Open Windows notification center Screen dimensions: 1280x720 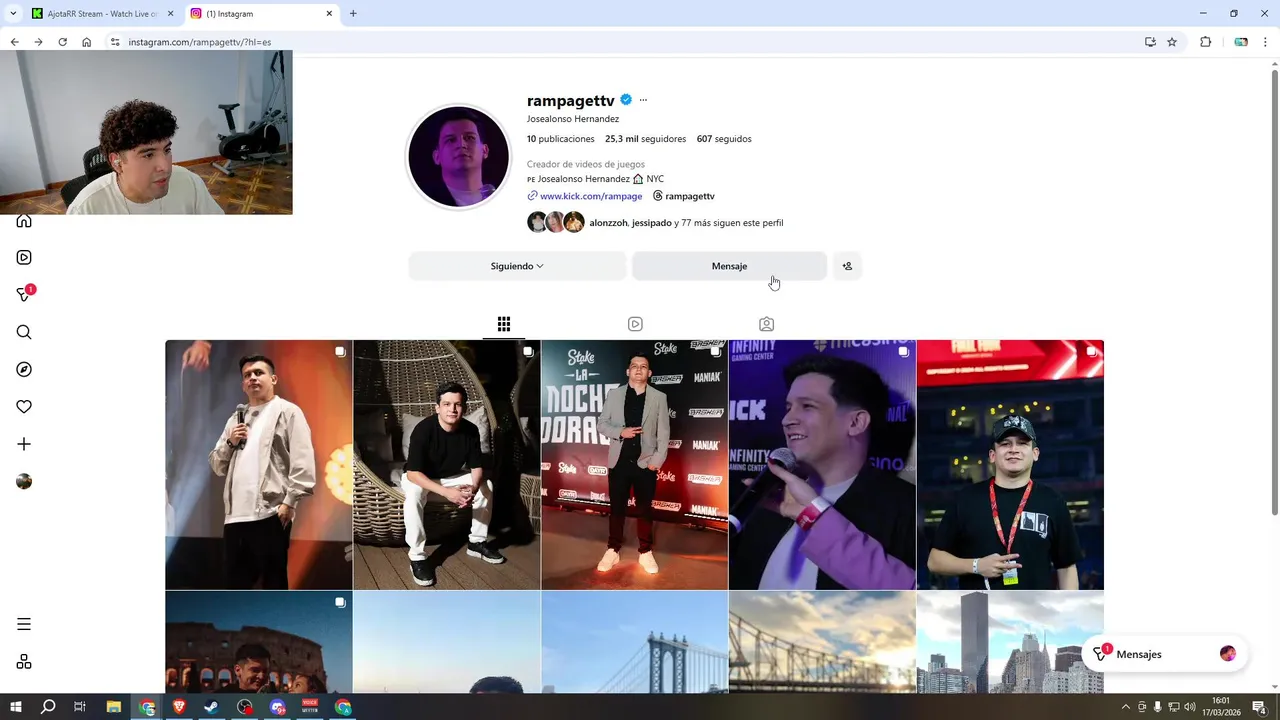point(1259,707)
